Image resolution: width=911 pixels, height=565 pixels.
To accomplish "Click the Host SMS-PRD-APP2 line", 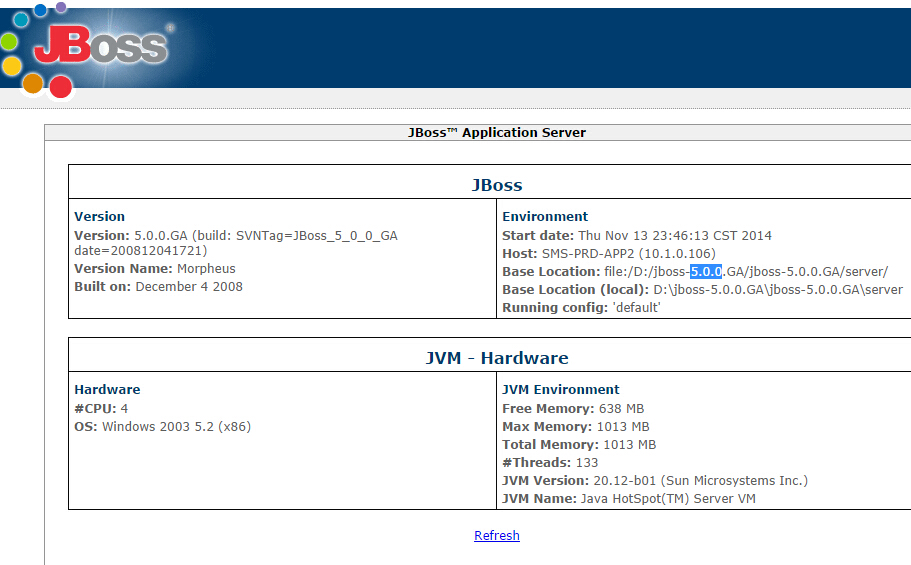I will click(x=609, y=253).
